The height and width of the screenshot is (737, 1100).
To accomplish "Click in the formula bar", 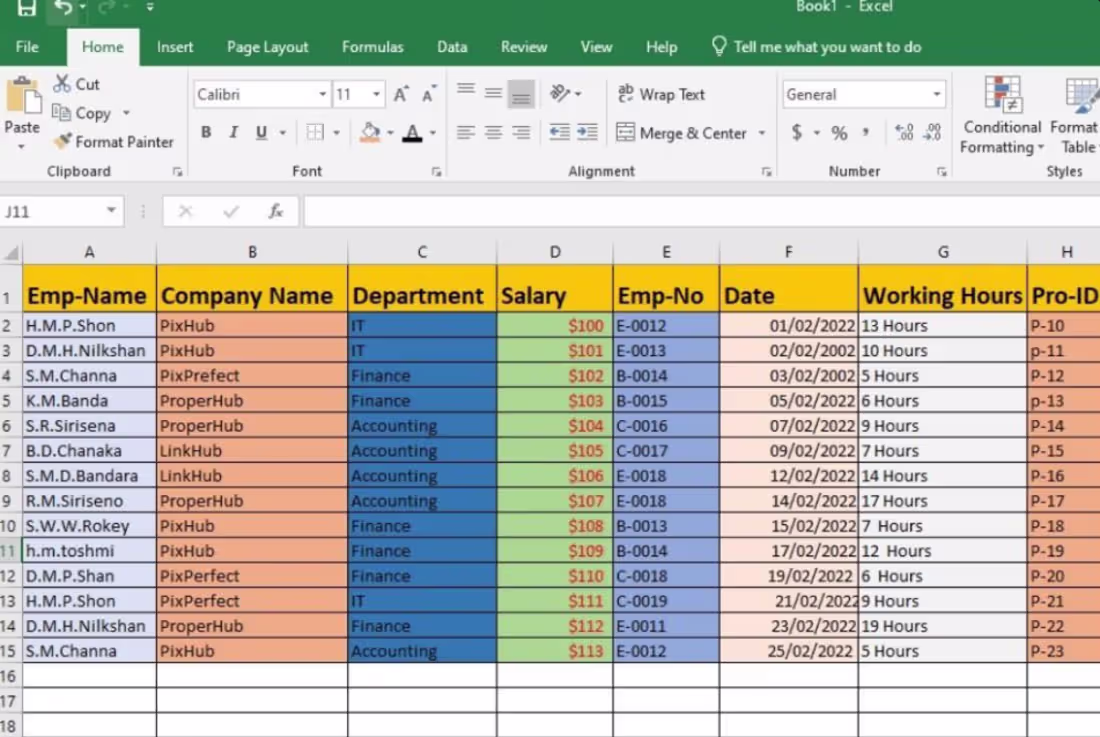I will [702, 211].
